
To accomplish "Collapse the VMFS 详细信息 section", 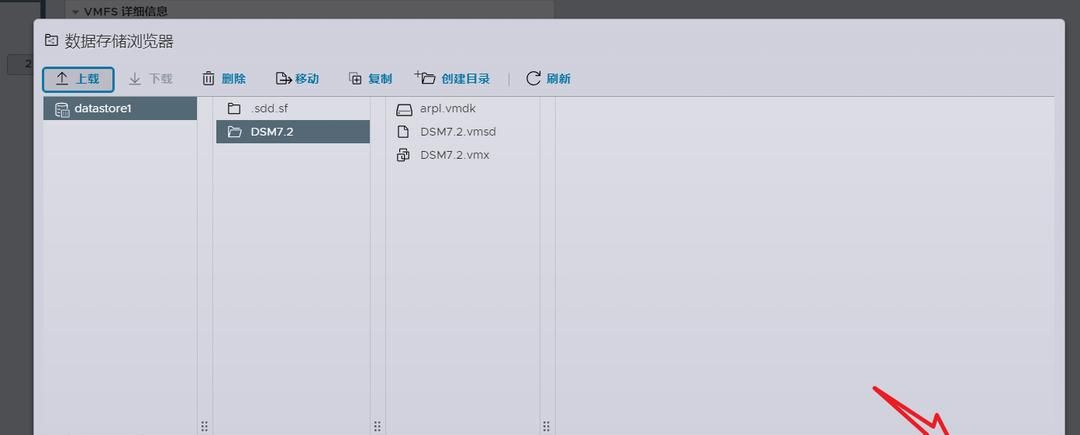I will pos(75,11).
